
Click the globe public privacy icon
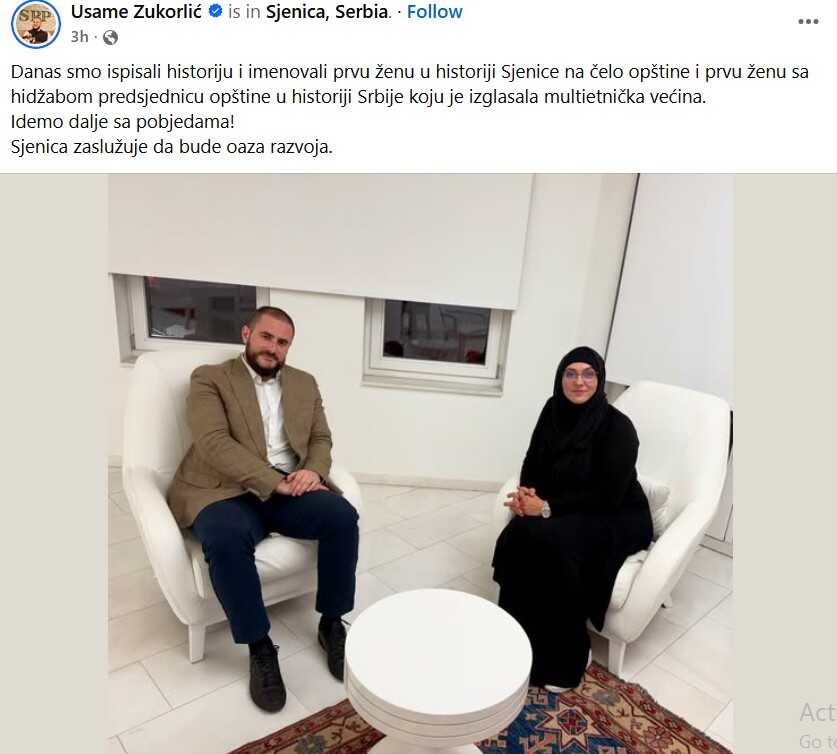110,37
